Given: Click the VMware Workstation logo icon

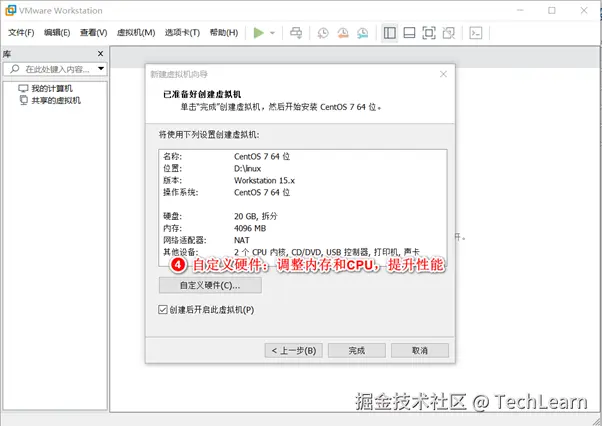Looking at the screenshot, I should [10, 10].
